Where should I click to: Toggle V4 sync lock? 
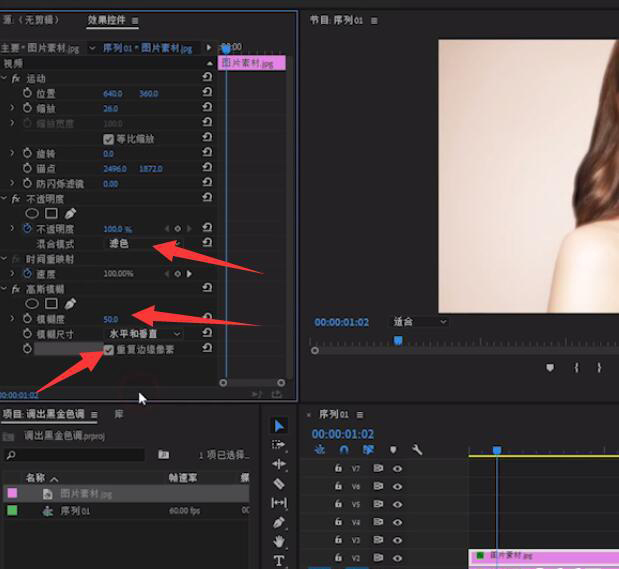[x=378, y=522]
